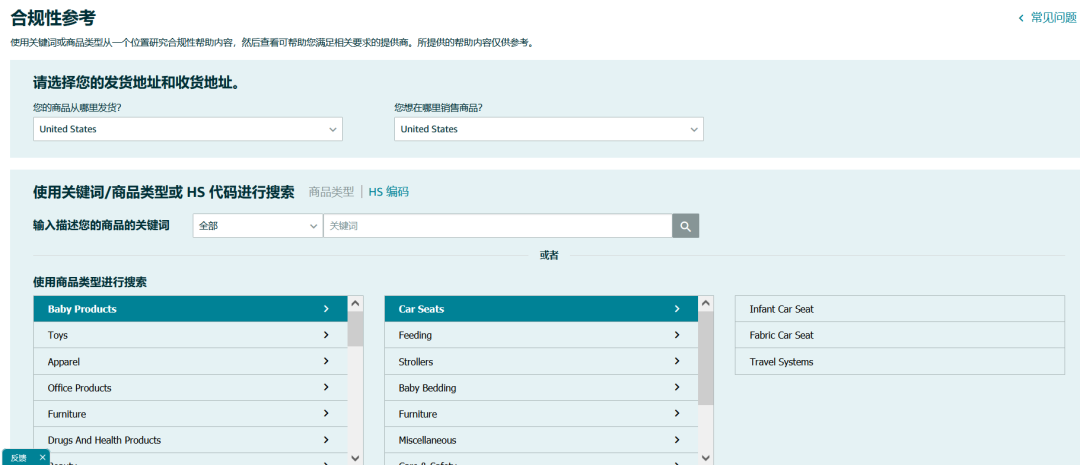Select the Miscellaneous subcategory
Image resolution: width=1080 pixels, height=465 pixels.
(x=541, y=440)
